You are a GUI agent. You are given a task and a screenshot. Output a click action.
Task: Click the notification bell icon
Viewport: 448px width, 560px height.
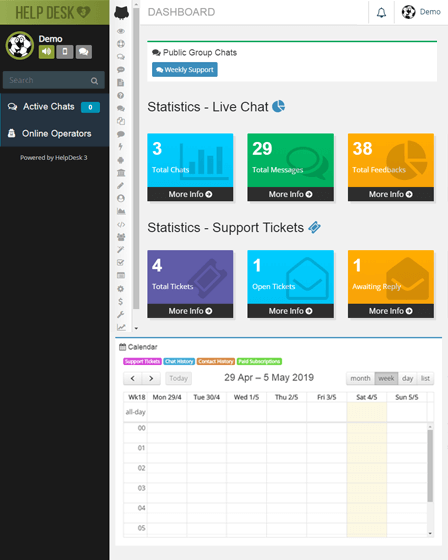pos(382,12)
